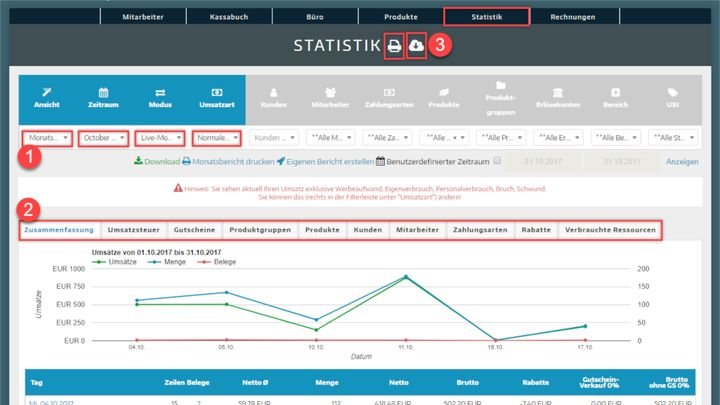Click the Netto Ø column header

(x=255, y=382)
